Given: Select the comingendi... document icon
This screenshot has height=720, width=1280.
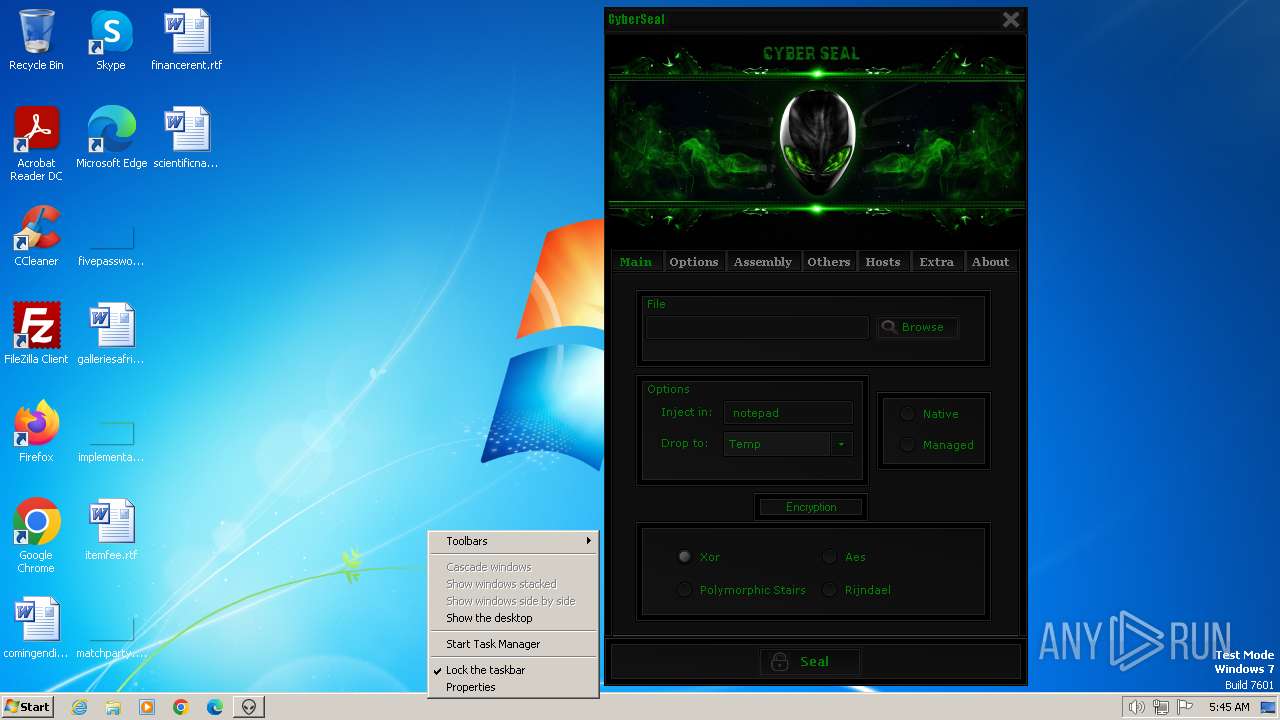Looking at the screenshot, I should point(36,628).
